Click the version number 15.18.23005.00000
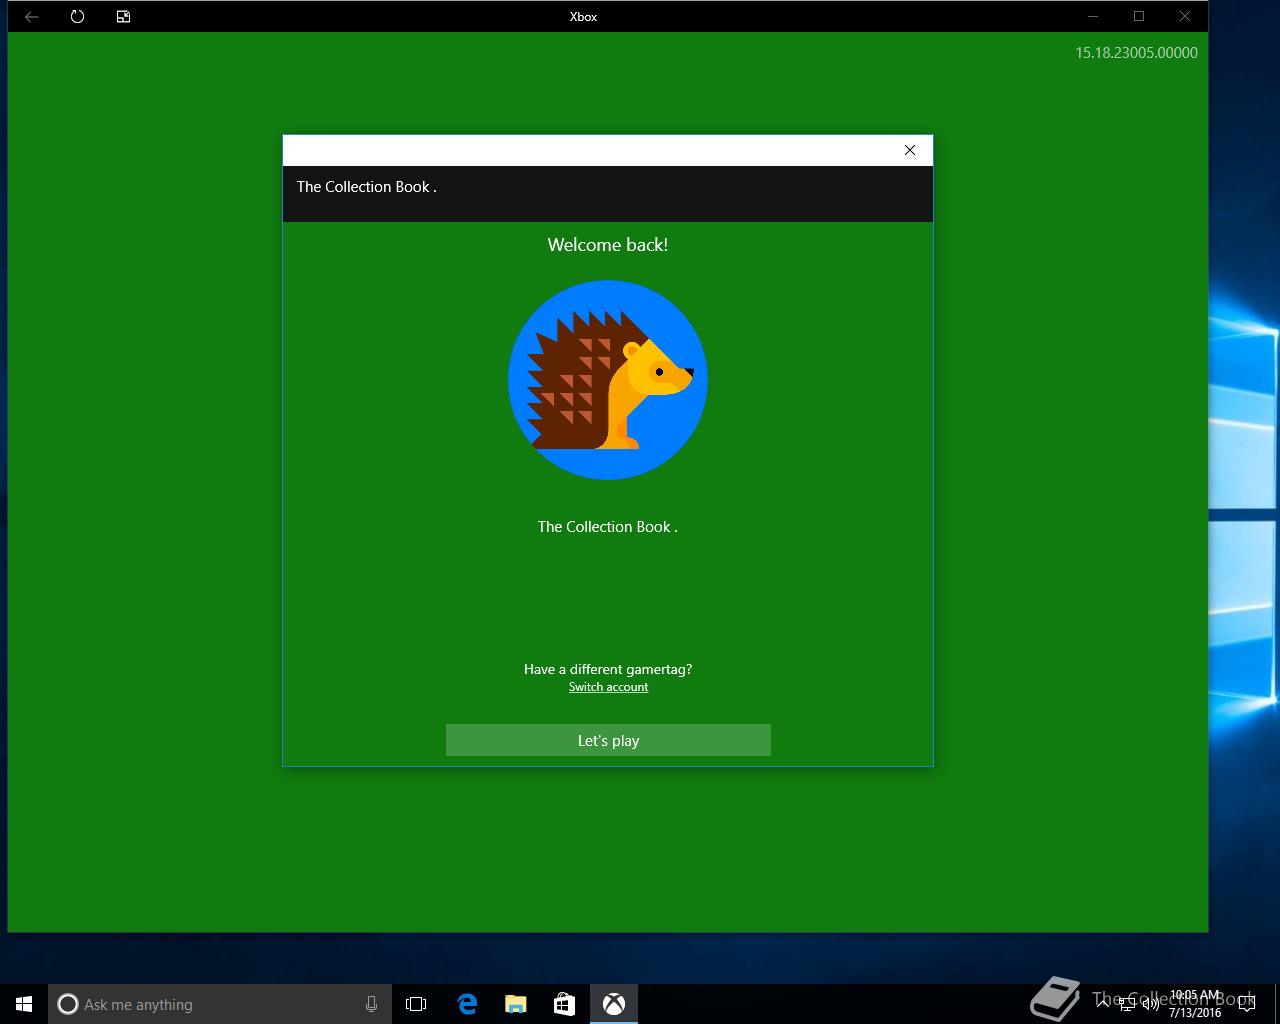Image resolution: width=1280 pixels, height=1024 pixels. point(1136,53)
